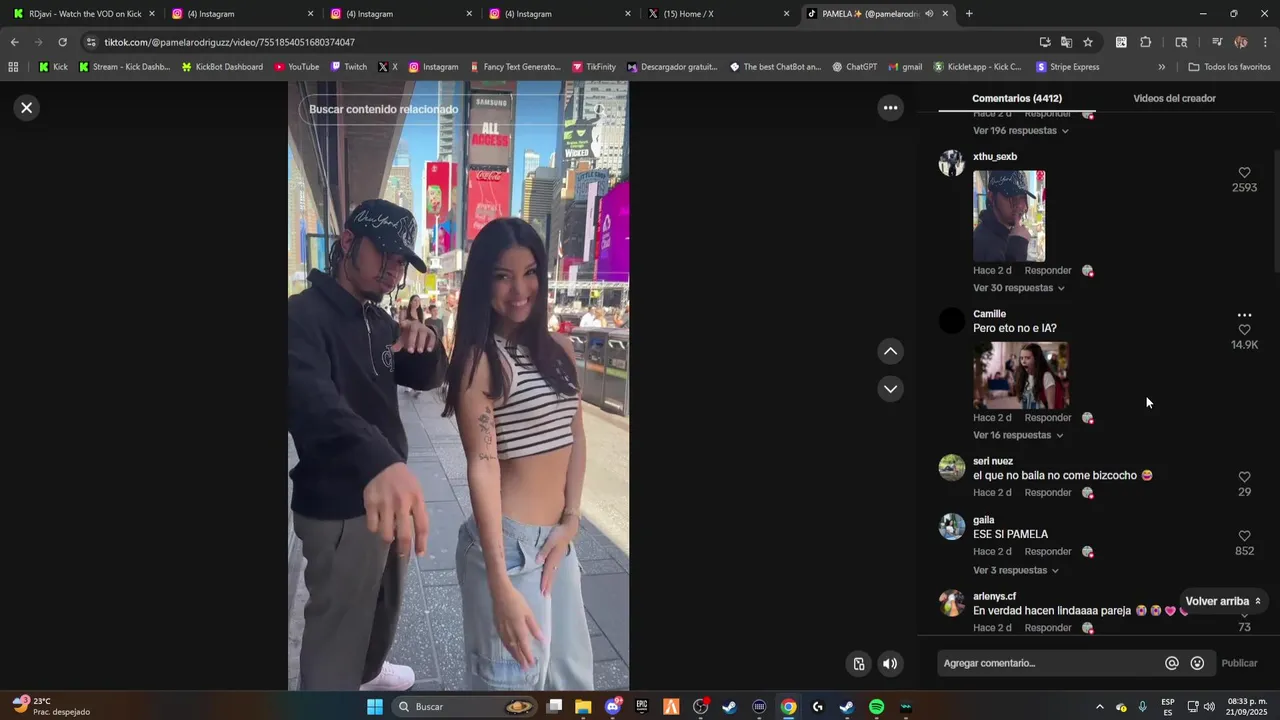This screenshot has width=1280, height=720.
Task: Expand Ver 16 respuestas
Action: click(1018, 435)
